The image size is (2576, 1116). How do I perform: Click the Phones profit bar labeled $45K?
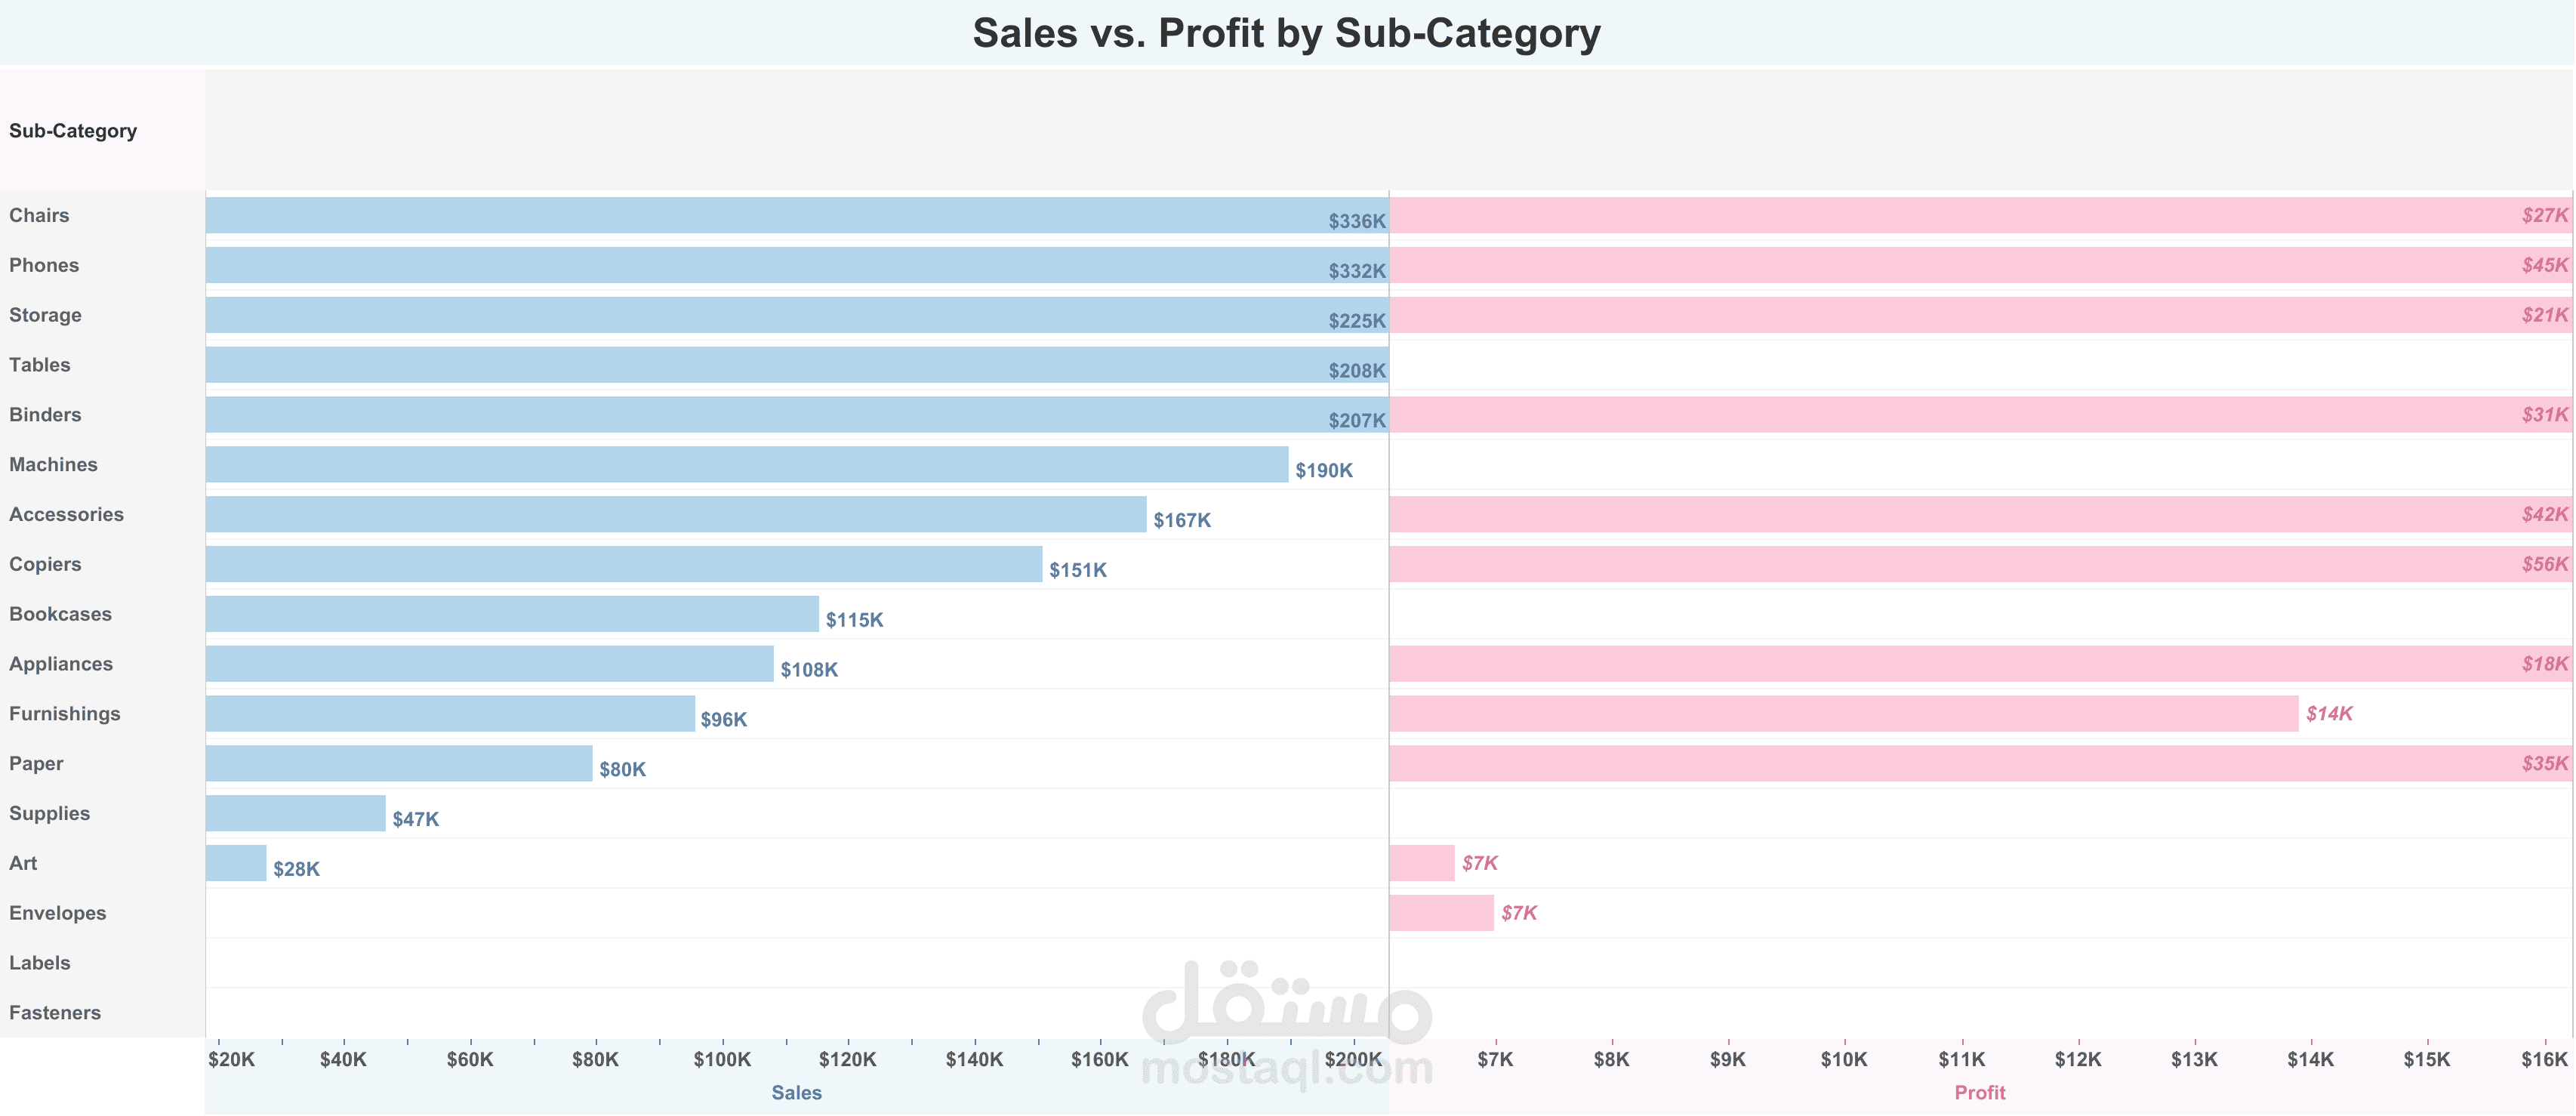tap(1981, 265)
